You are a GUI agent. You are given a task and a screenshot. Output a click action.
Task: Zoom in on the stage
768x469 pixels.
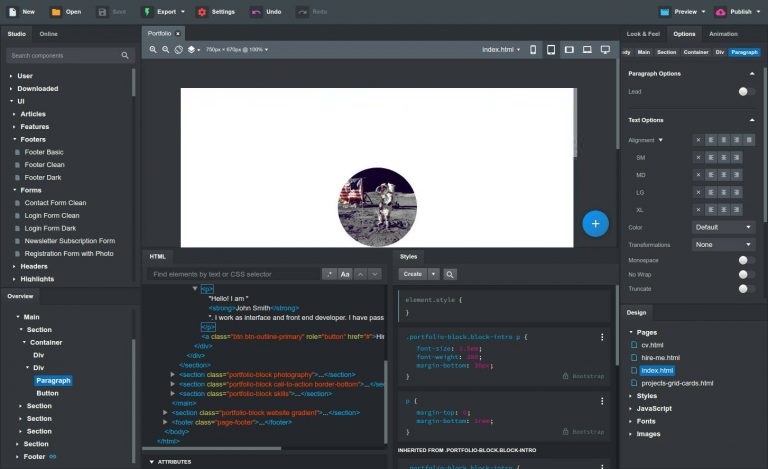tap(153, 49)
